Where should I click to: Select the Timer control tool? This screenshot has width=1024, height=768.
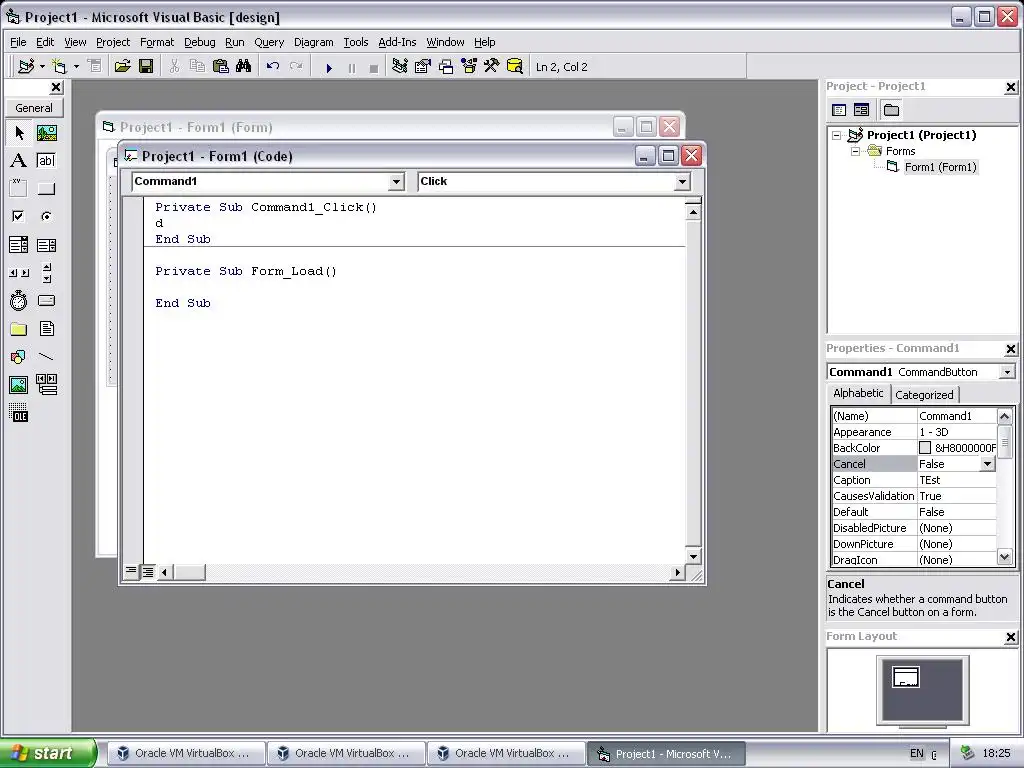(x=19, y=300)
